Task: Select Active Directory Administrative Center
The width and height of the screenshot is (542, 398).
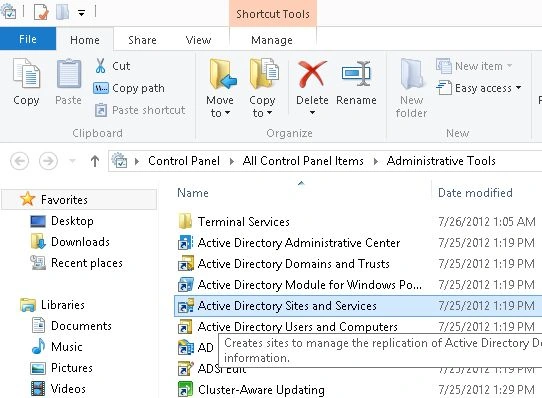Action: pyautogui.click(x=299, y=243)
